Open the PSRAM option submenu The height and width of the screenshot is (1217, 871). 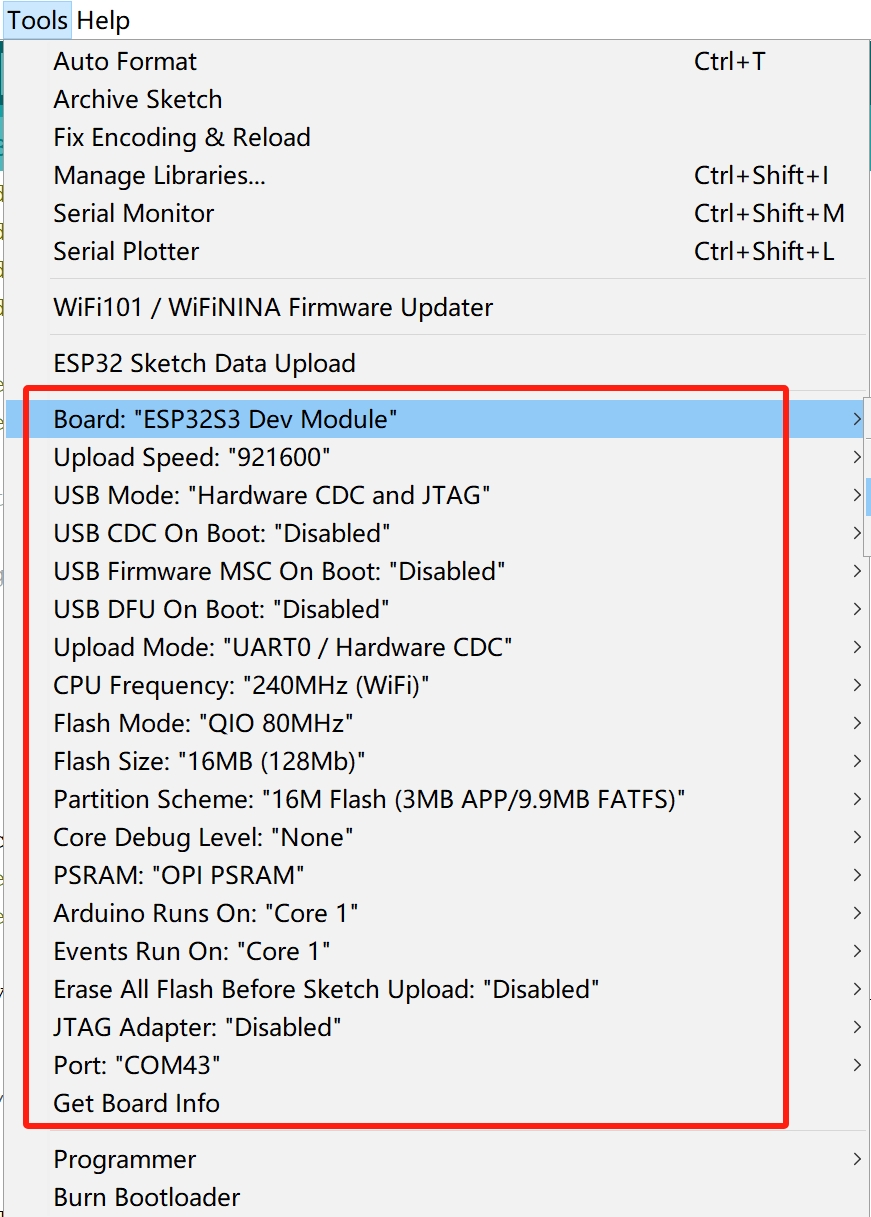[x=436, y=876]
